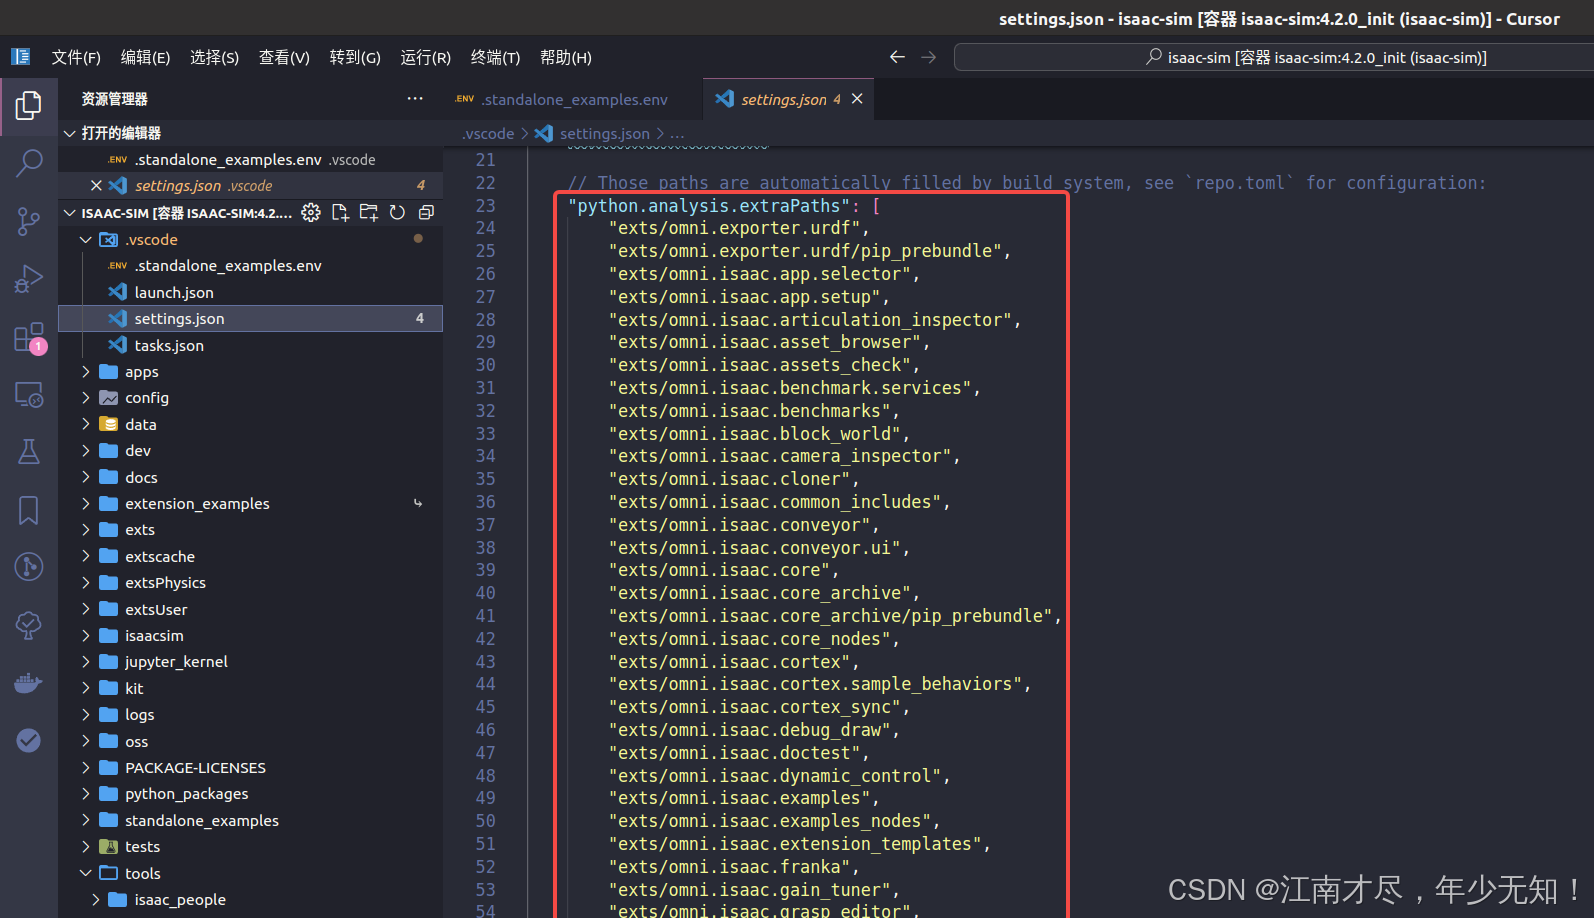Select .standalone_examples.env in open editors

click(250, 160)
